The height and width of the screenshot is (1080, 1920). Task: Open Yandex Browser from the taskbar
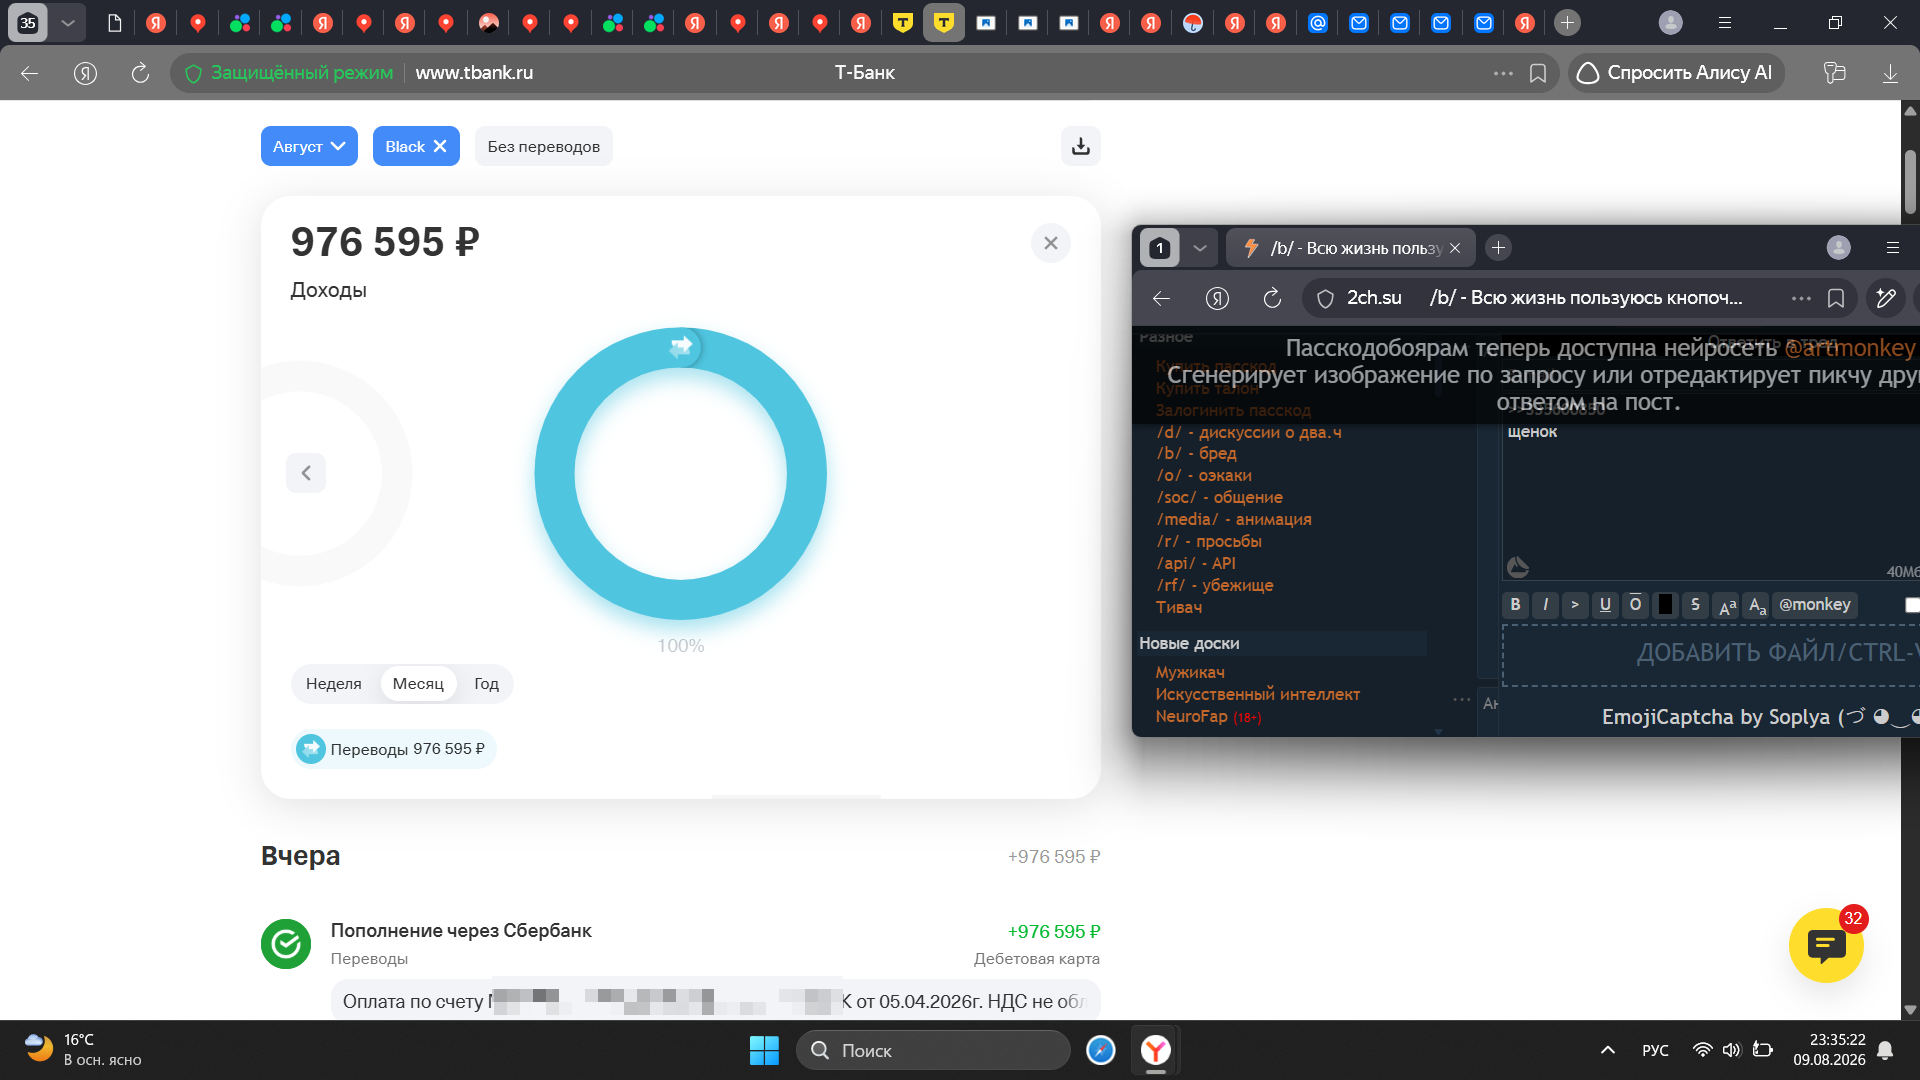[1156, 1050]
